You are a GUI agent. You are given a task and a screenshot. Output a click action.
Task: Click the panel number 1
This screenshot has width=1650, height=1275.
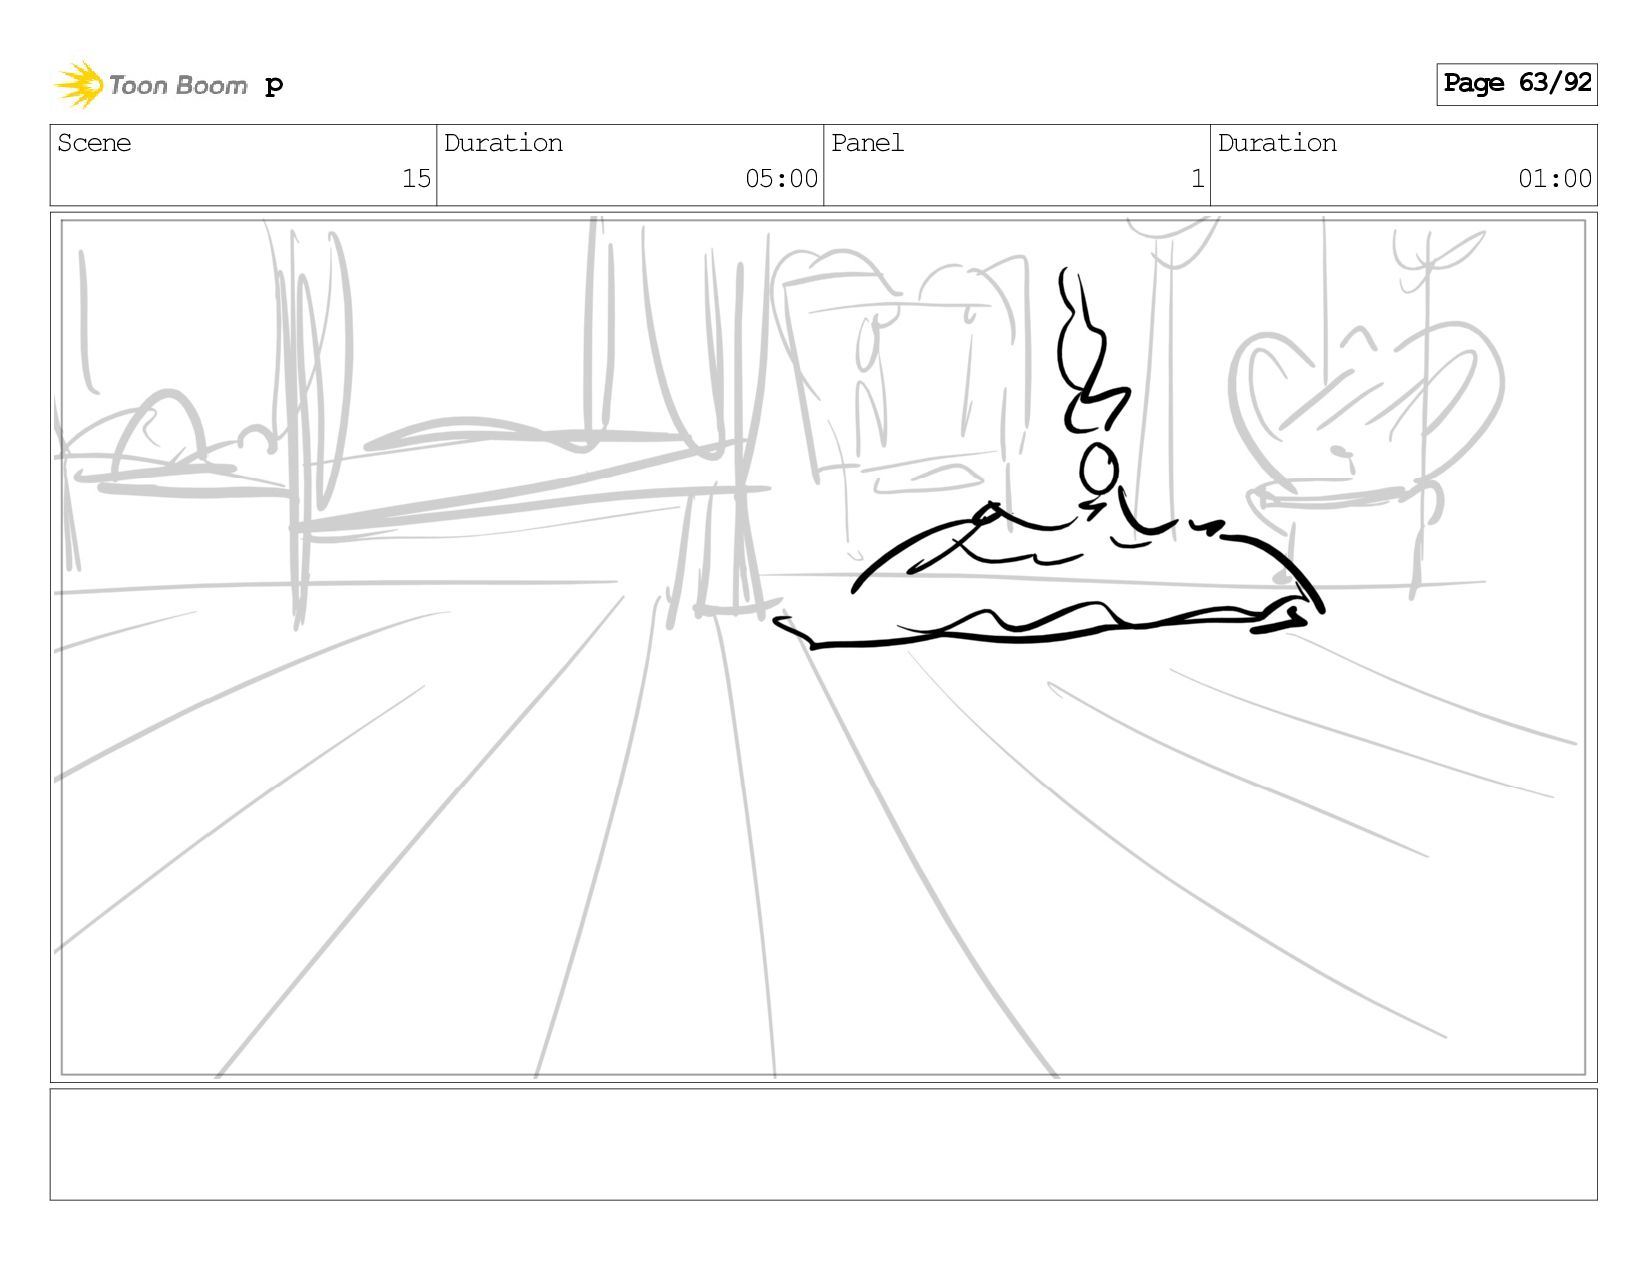(1197, 179)
